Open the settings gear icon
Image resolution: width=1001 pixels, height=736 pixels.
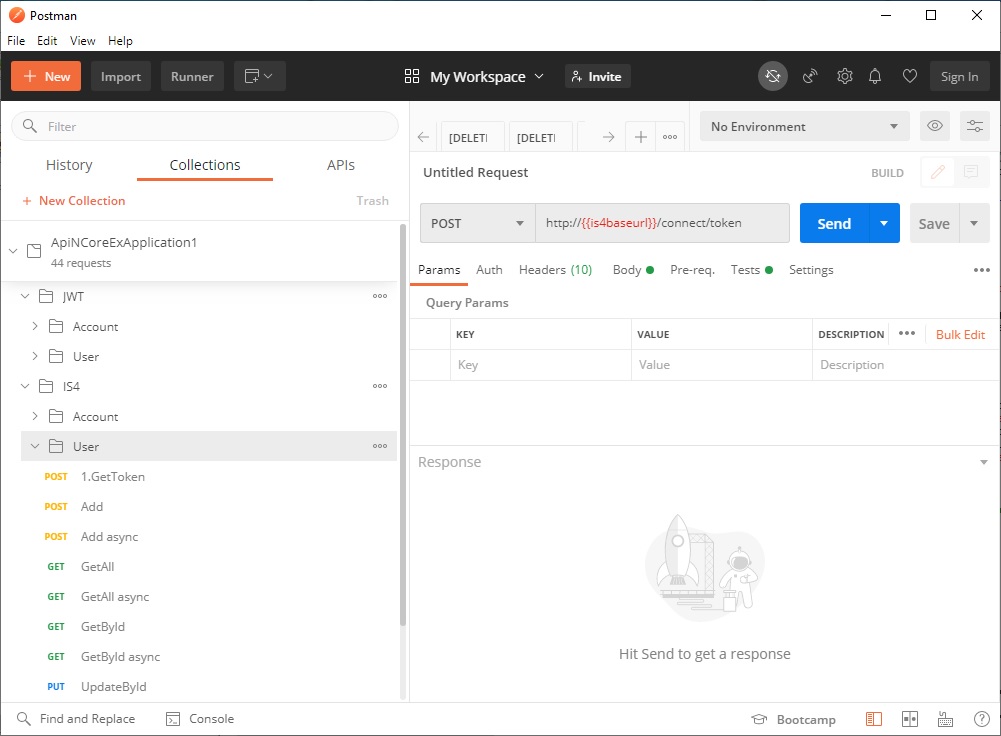click(845, 77)
